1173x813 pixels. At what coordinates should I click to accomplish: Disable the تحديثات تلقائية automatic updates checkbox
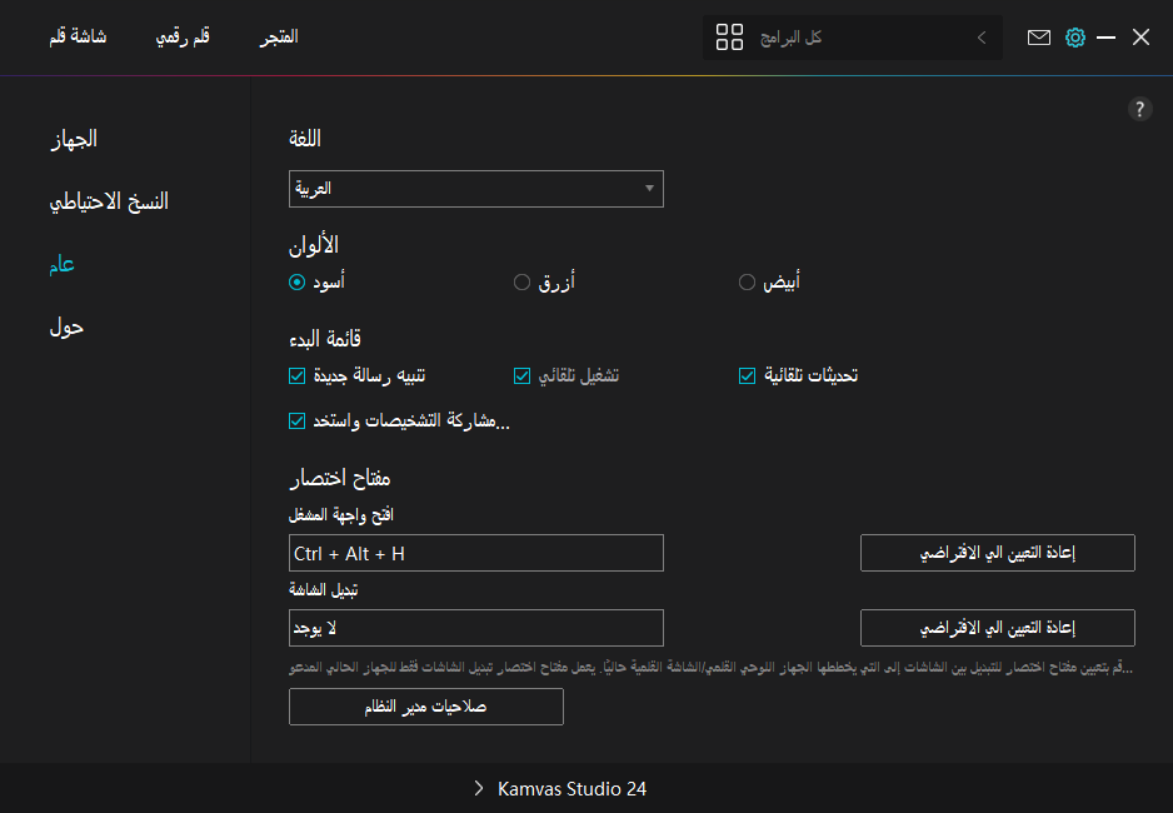click(x=747, y=376)
